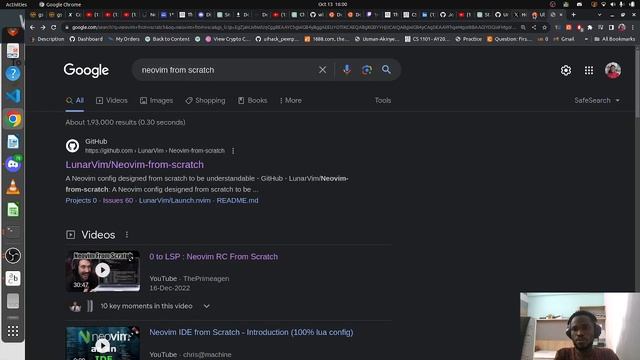
Task: Open a new Chrome tab with plus
Action: [573, 15]
